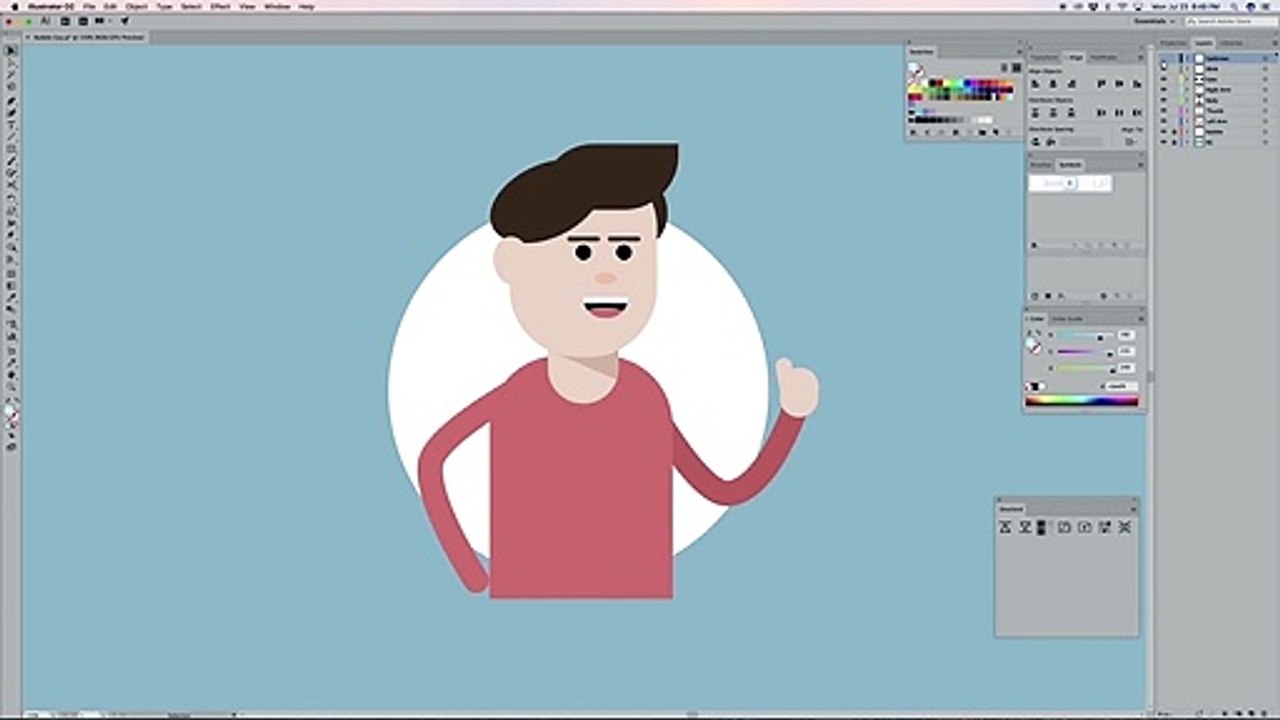Unlock the BG layer
Viewport: 1280px width, 720px height.
pos(1174,142)
